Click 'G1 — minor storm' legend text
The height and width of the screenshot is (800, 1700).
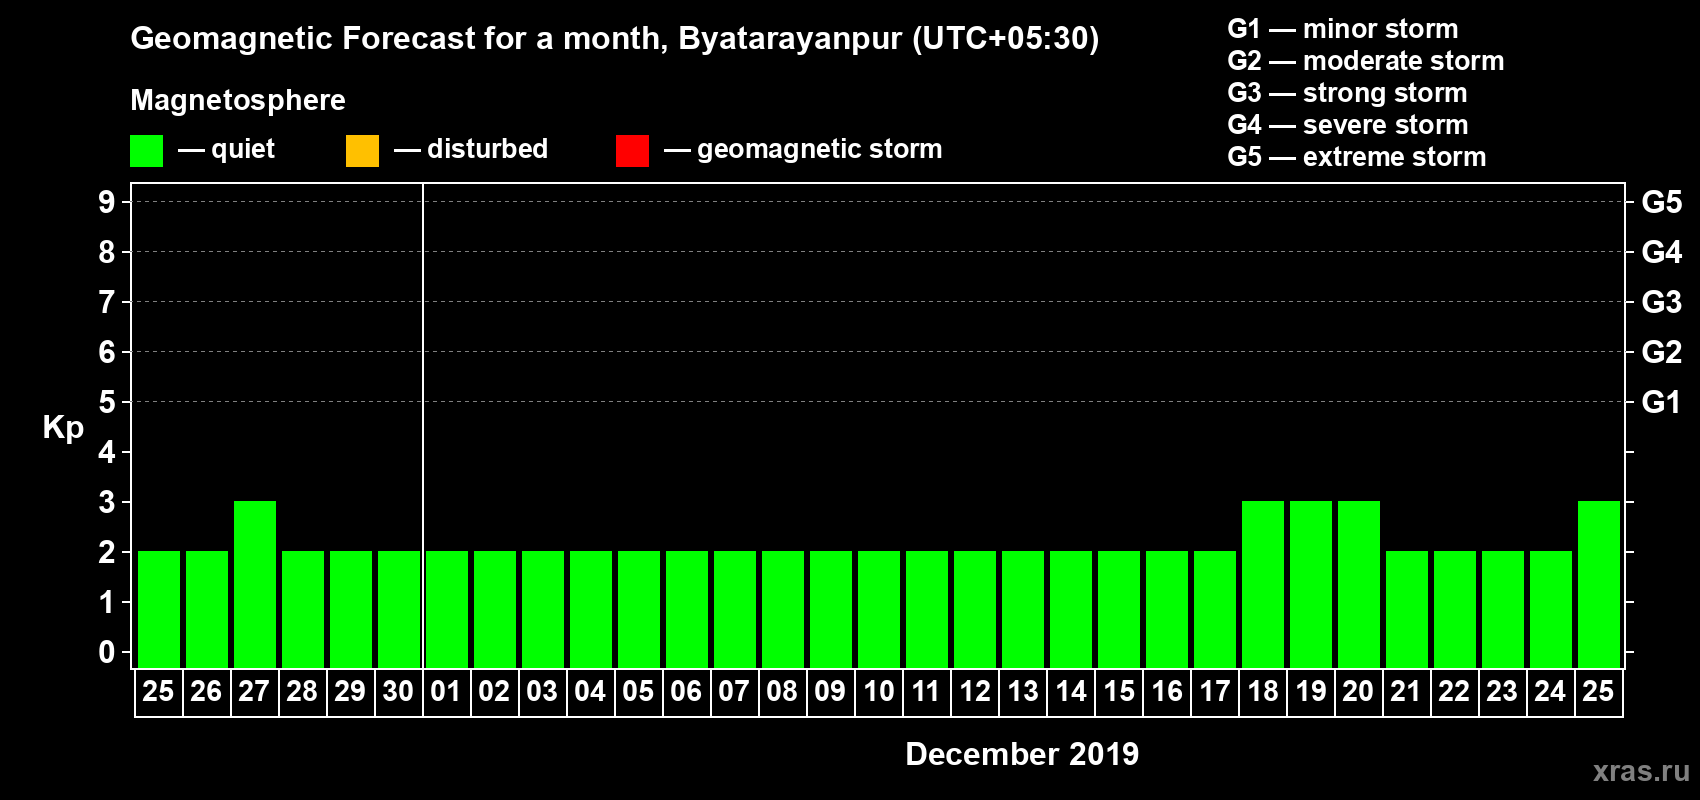point(1342,29)
